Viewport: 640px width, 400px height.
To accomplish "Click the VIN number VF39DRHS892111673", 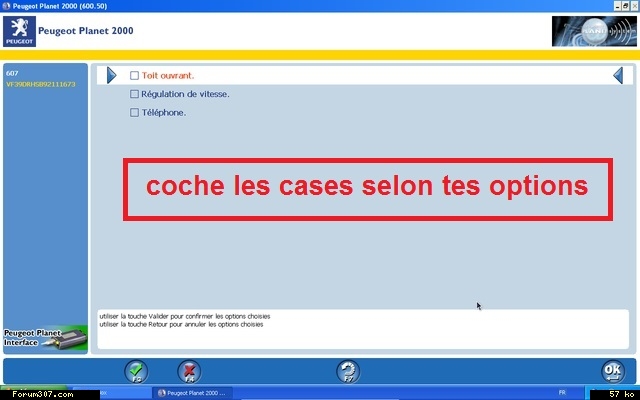I will pyautogui.click(x=40, y=84).
